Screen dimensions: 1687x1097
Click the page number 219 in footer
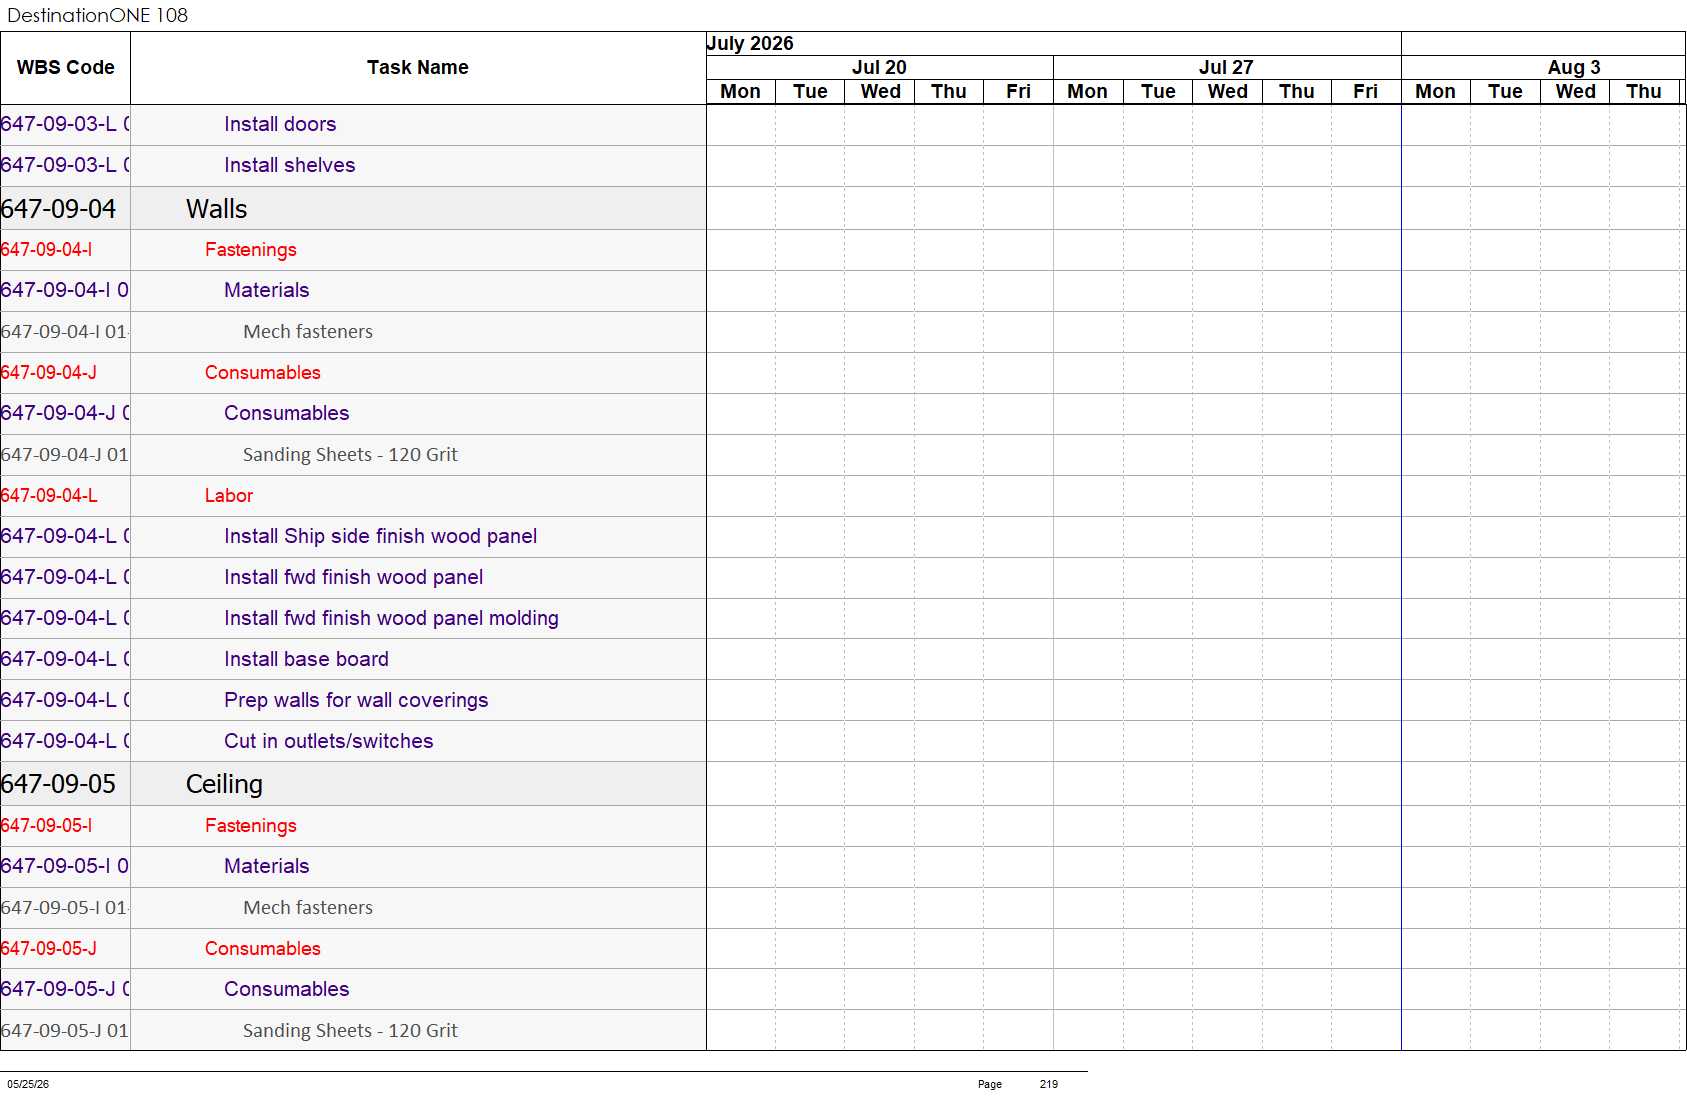(x=1048, y=1084)
